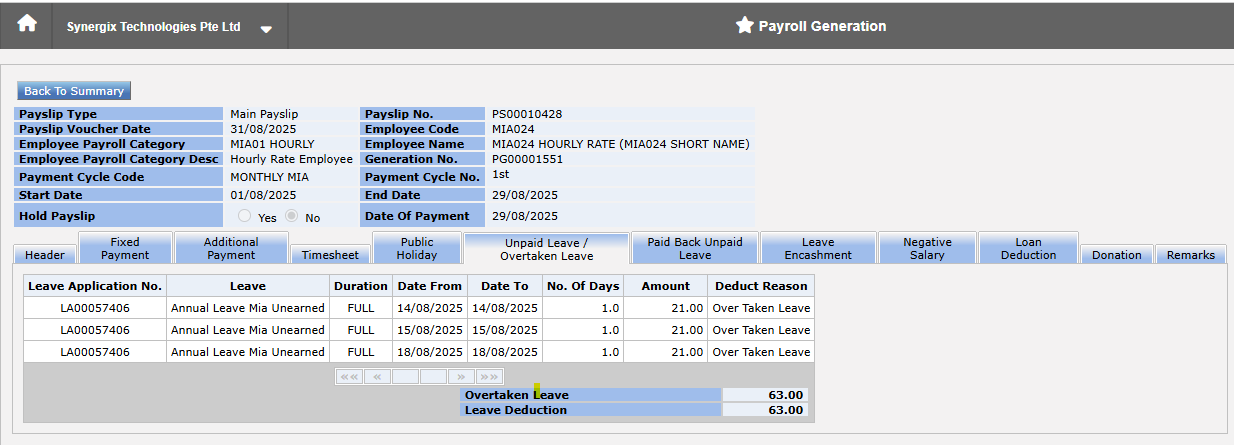Select Yes for Hold Payslip
The height and width of the screenshot is (445, 1234).
pos(245,216)
